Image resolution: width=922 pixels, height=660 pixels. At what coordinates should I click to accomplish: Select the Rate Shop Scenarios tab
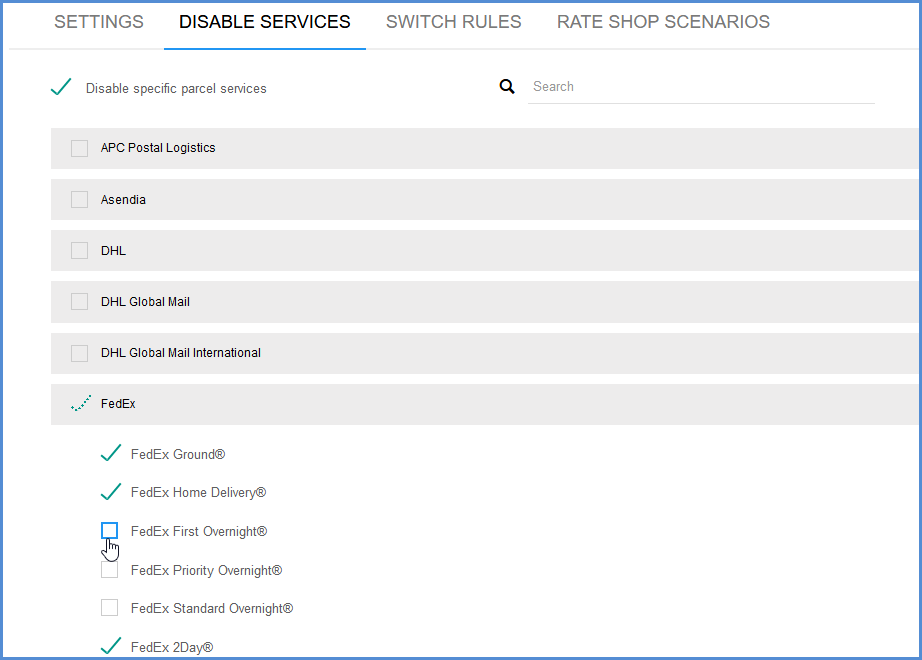pyautogui.click(x=663, y=21)
